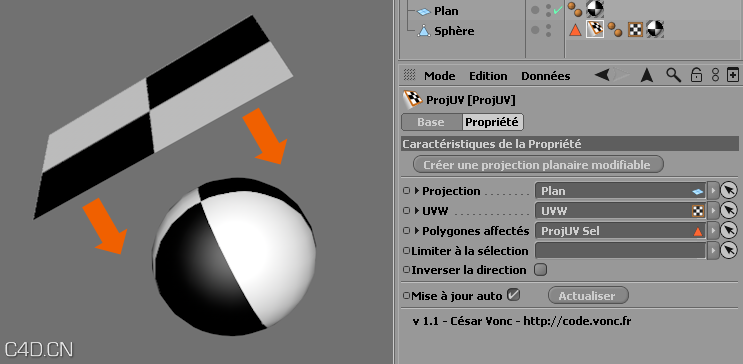
Task: Open the Mode menu
Action: pos(439,76)
